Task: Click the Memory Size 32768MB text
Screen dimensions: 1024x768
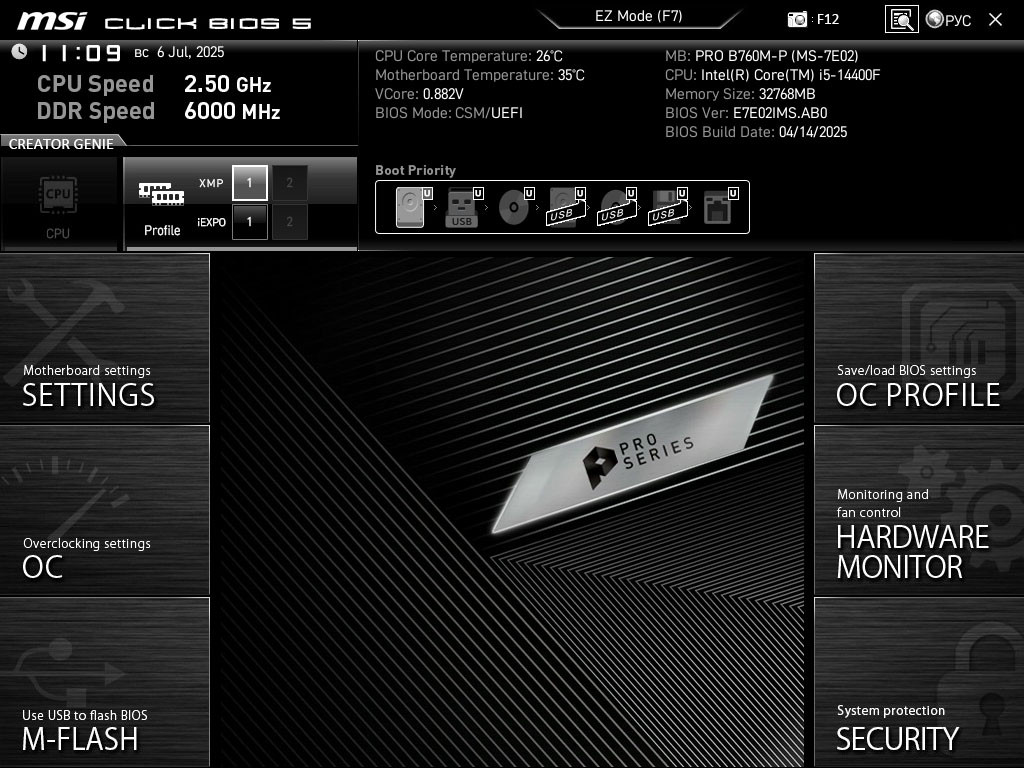Action: click(740, 94)
